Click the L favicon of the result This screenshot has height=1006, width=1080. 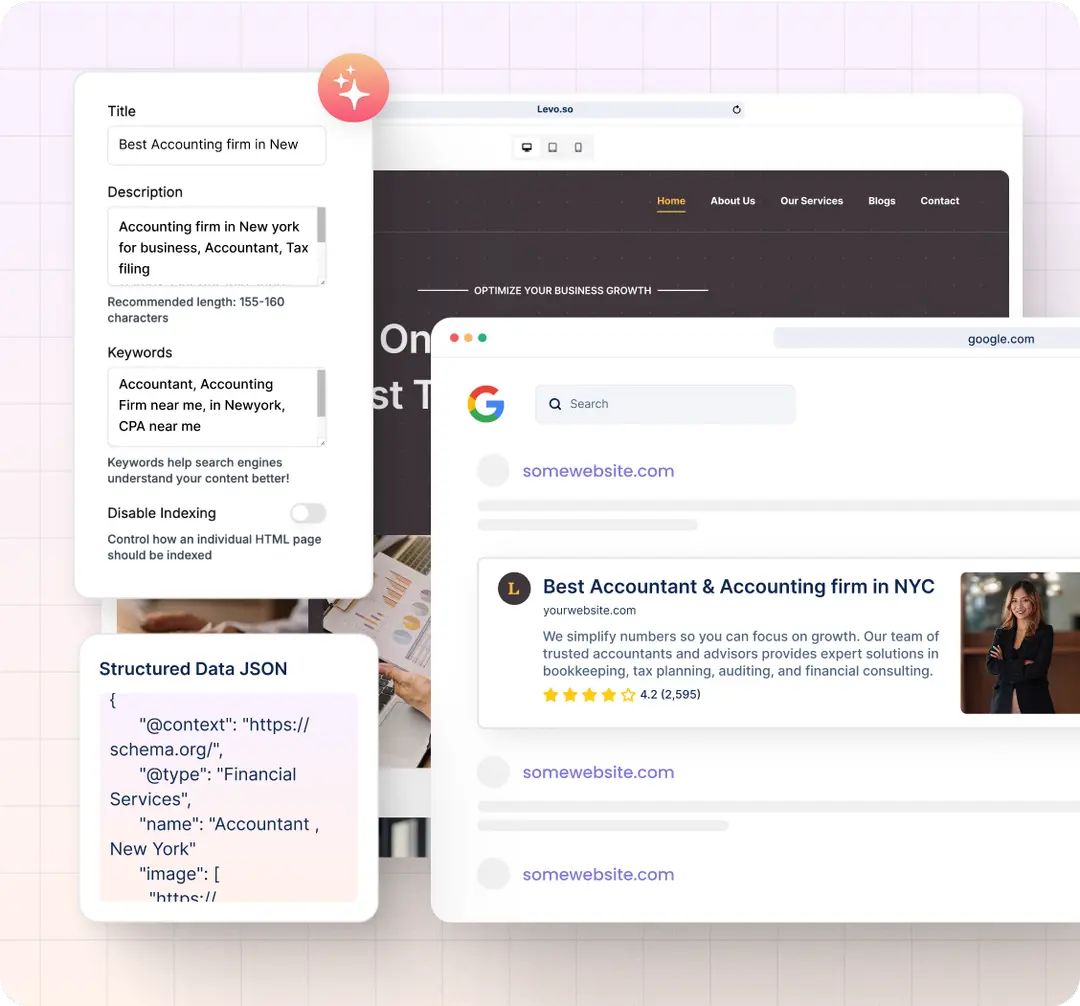pos(514,589)
